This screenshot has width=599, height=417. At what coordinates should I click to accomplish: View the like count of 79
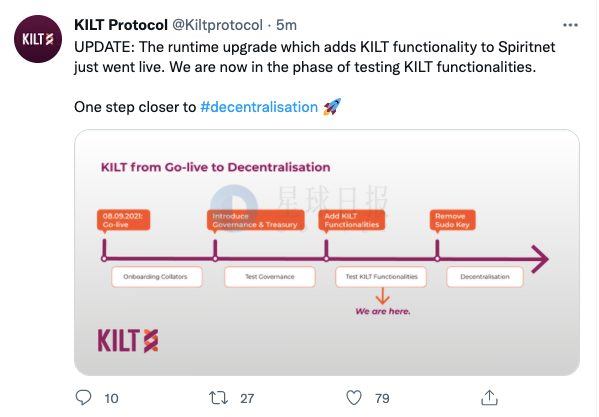coord(382,399)
